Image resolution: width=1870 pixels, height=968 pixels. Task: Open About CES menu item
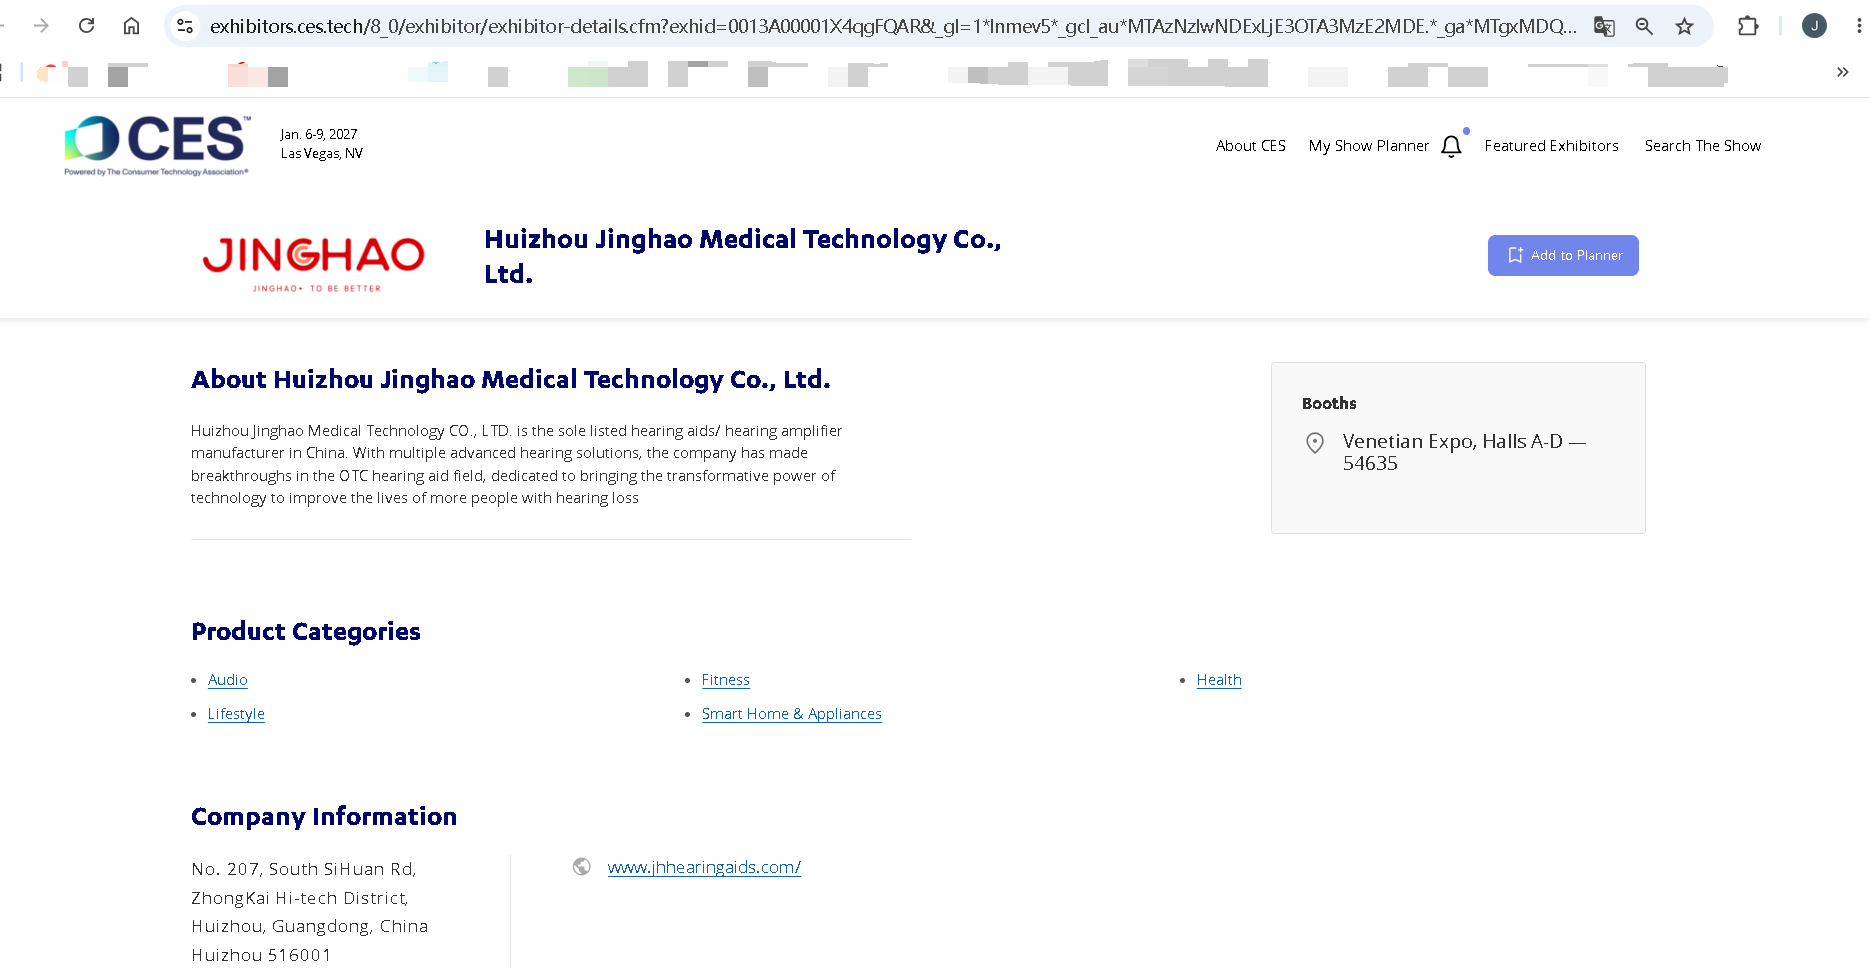pyautogui.click(x=1251, y=146)
